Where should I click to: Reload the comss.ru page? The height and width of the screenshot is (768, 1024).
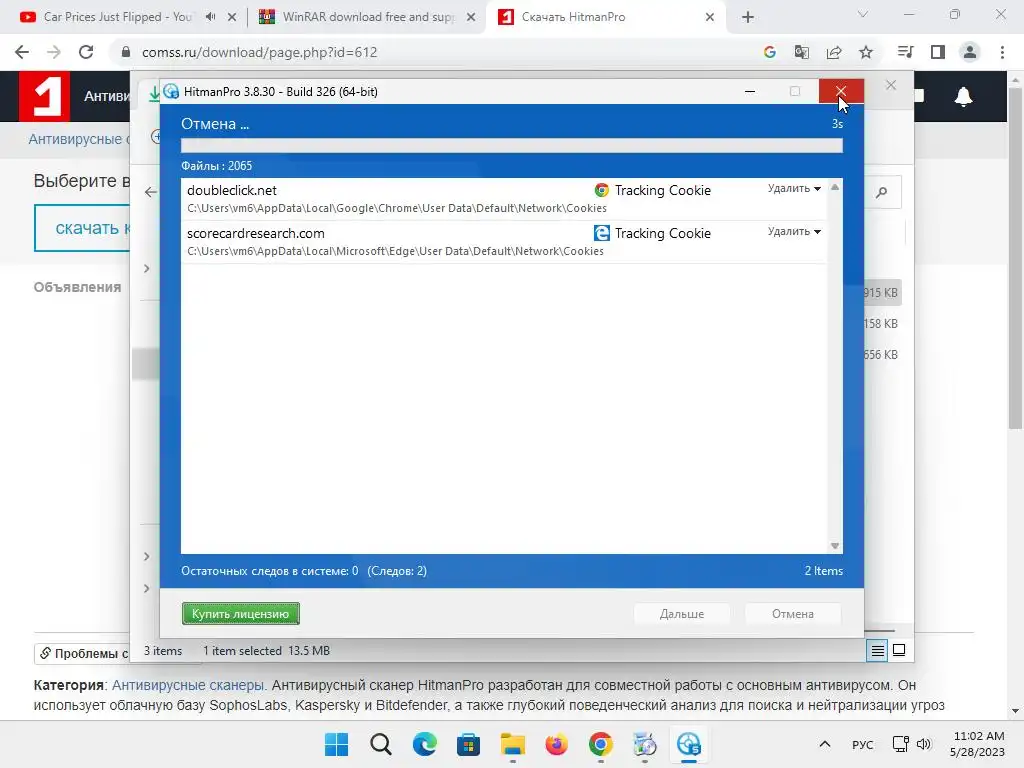[x=86, y=52]
